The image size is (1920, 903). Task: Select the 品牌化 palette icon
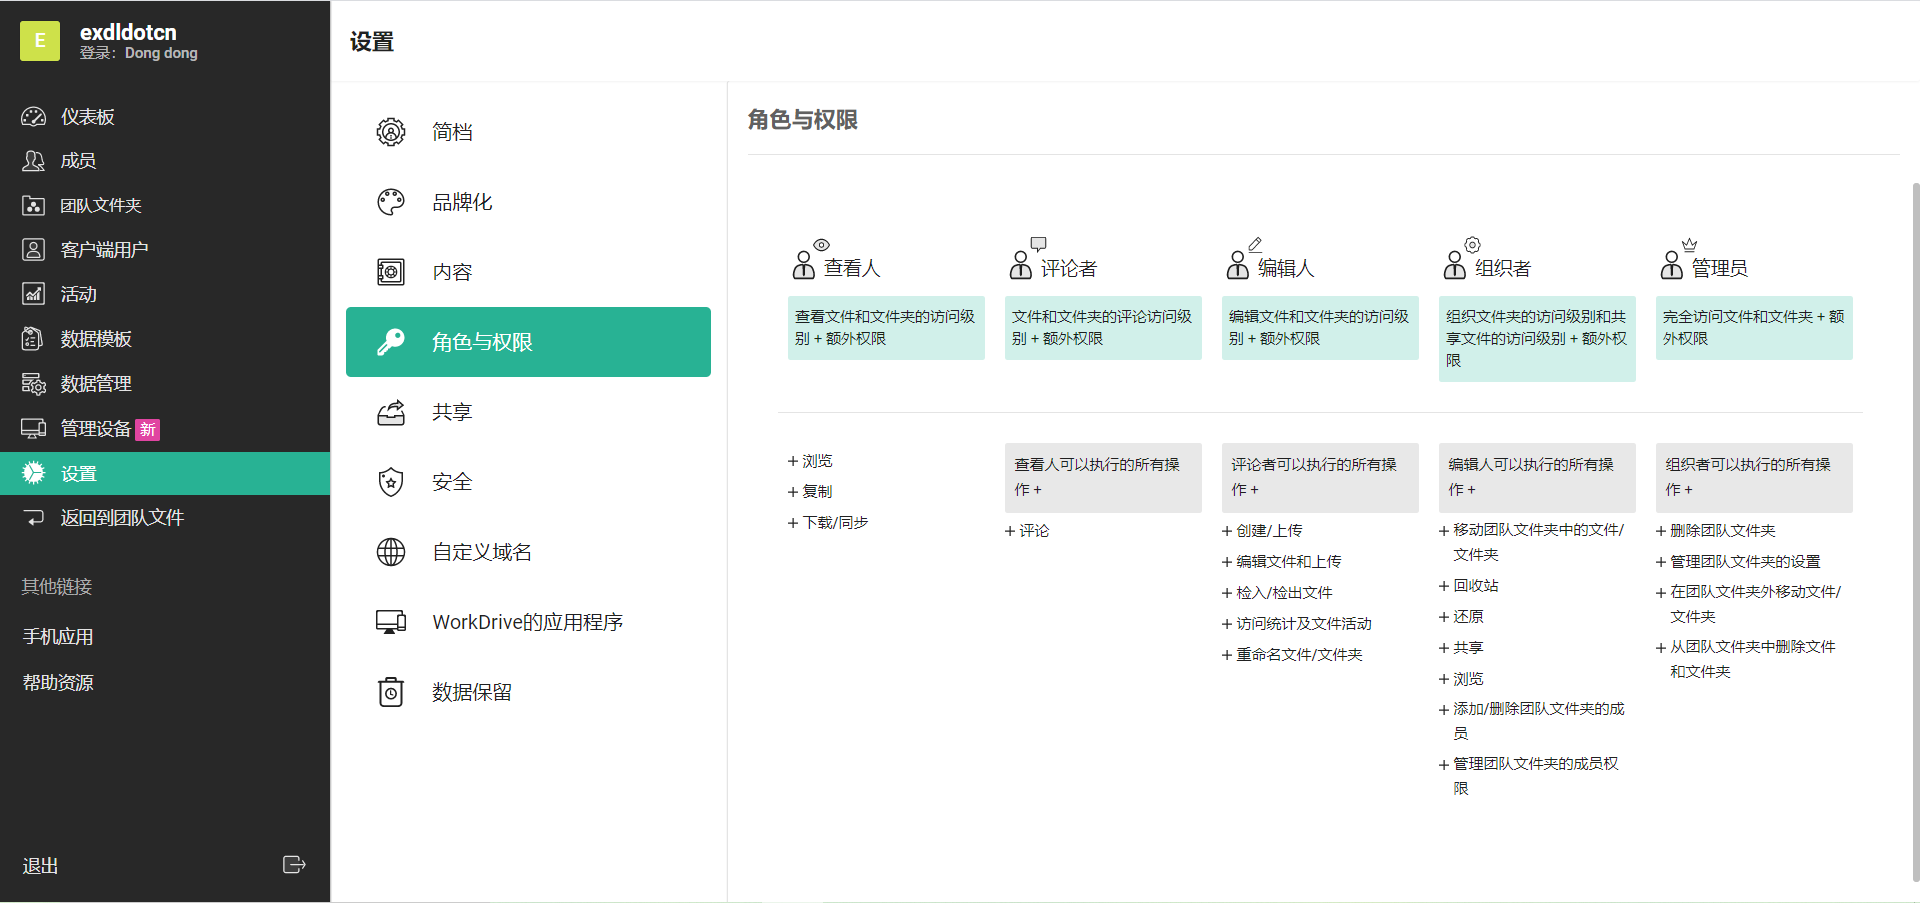tap(391, 202)
